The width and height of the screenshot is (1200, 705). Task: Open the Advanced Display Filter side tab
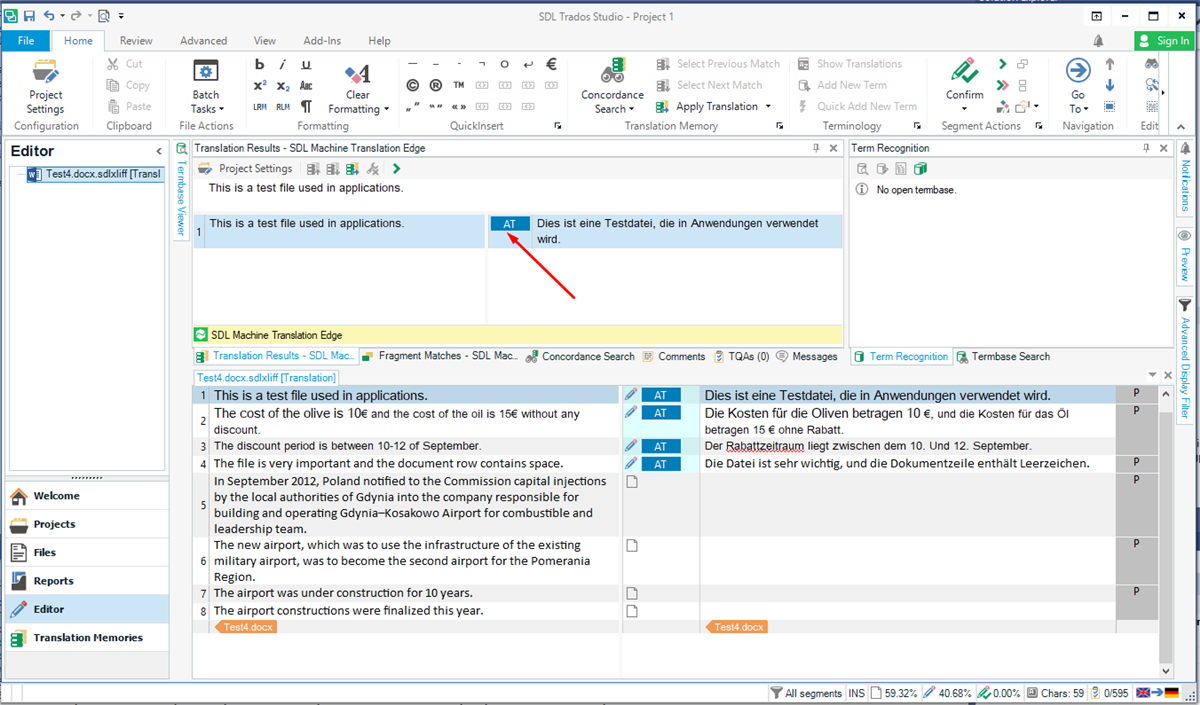tap(1185, 358)
